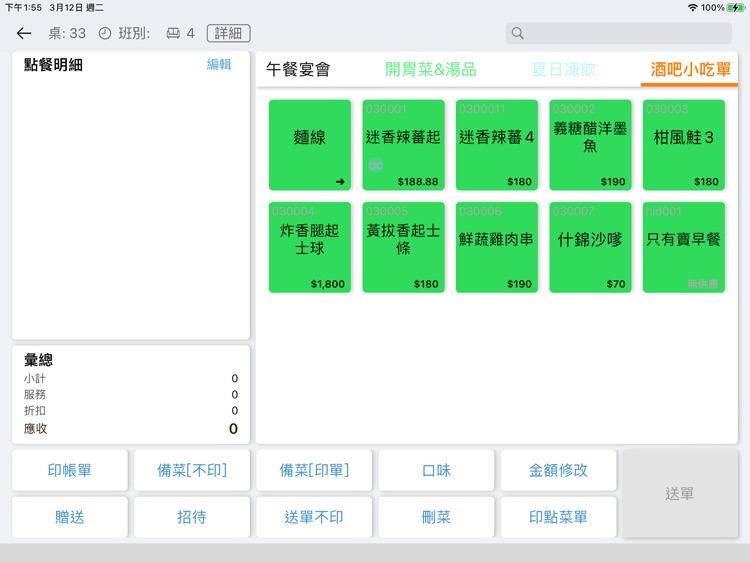Screen dimensions: 750x562
Task: Click the 印帳單 button
Action: click(70, 470)
